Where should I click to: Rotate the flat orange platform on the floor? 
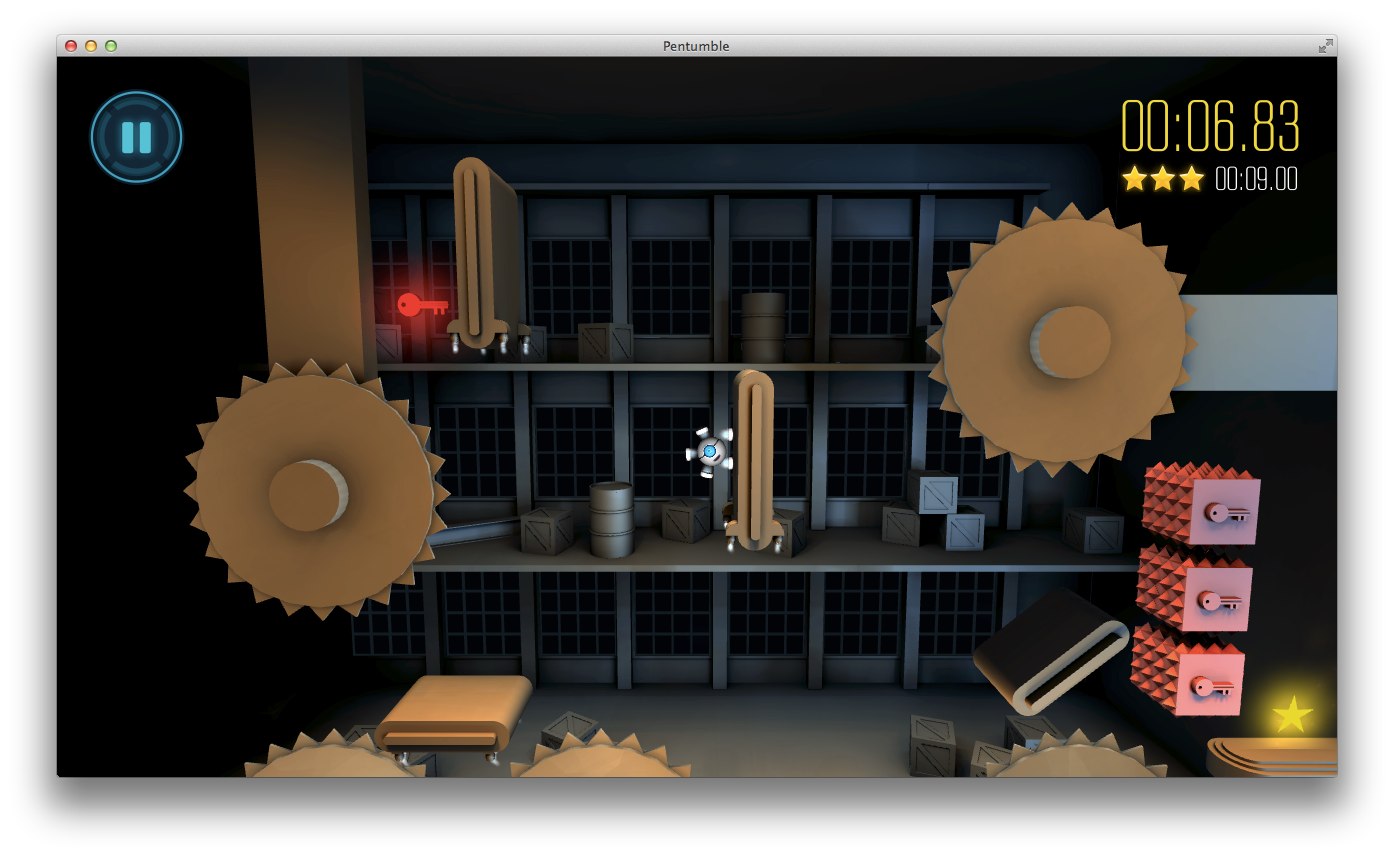coord(454,712)
